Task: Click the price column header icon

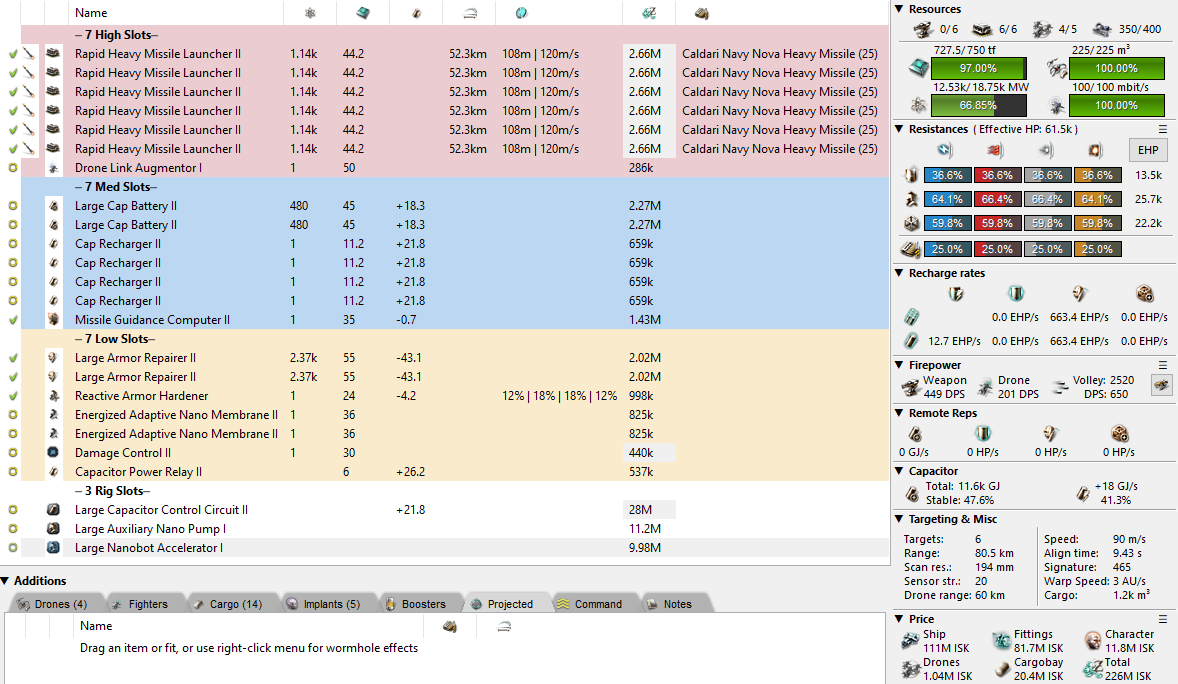Action: coord(648,13)
